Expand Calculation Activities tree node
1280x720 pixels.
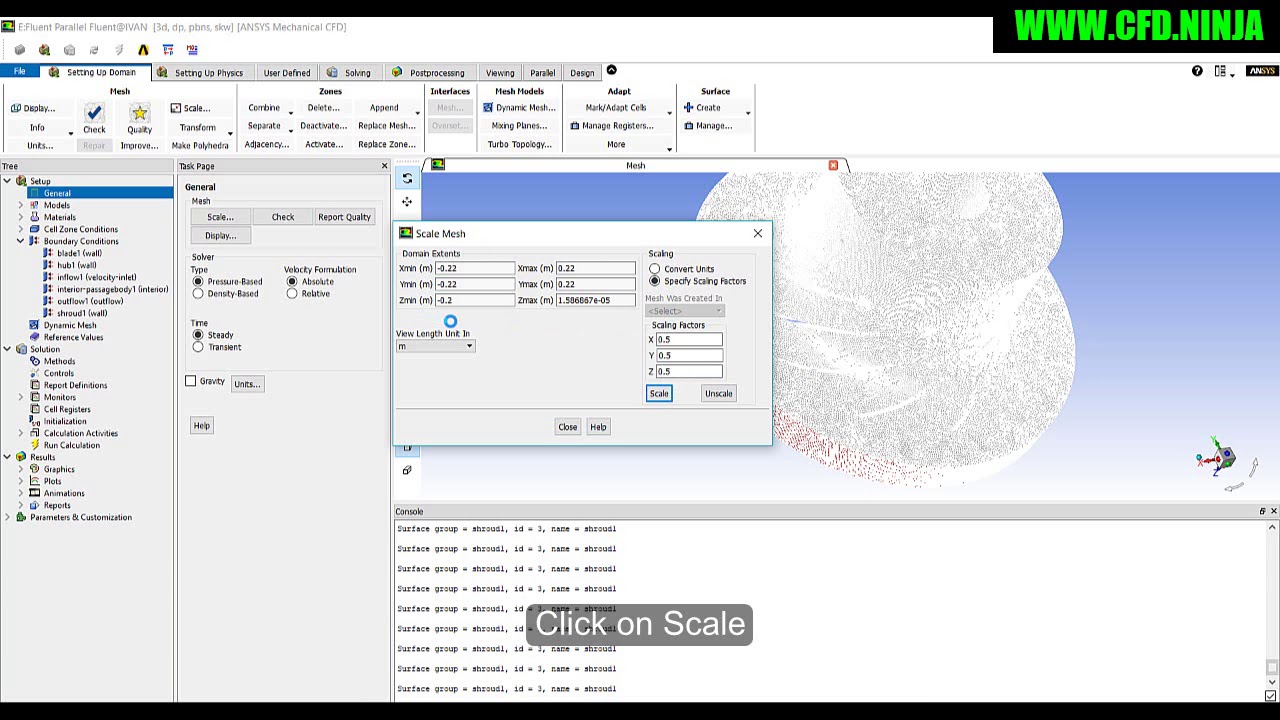point(20,433)
